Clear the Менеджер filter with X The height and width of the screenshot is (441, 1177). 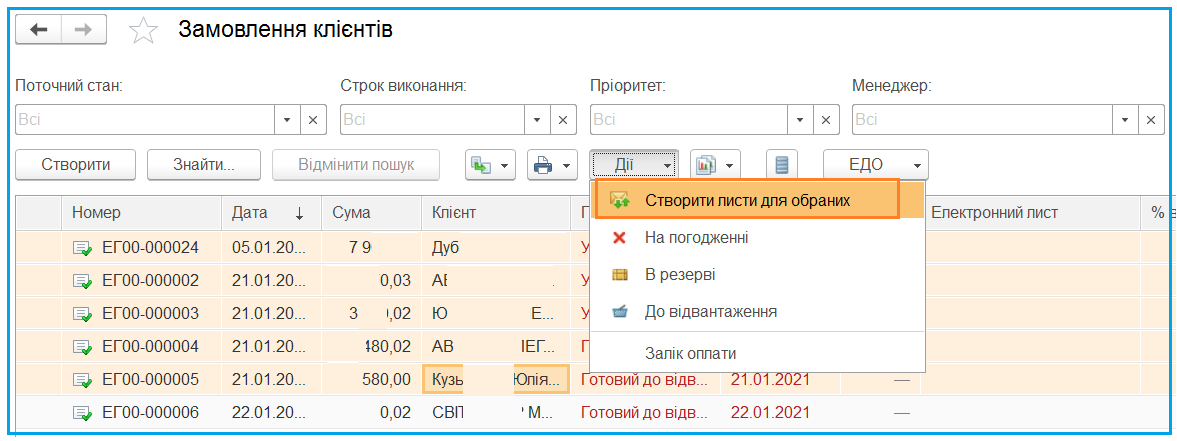(x=1151, y=119)
